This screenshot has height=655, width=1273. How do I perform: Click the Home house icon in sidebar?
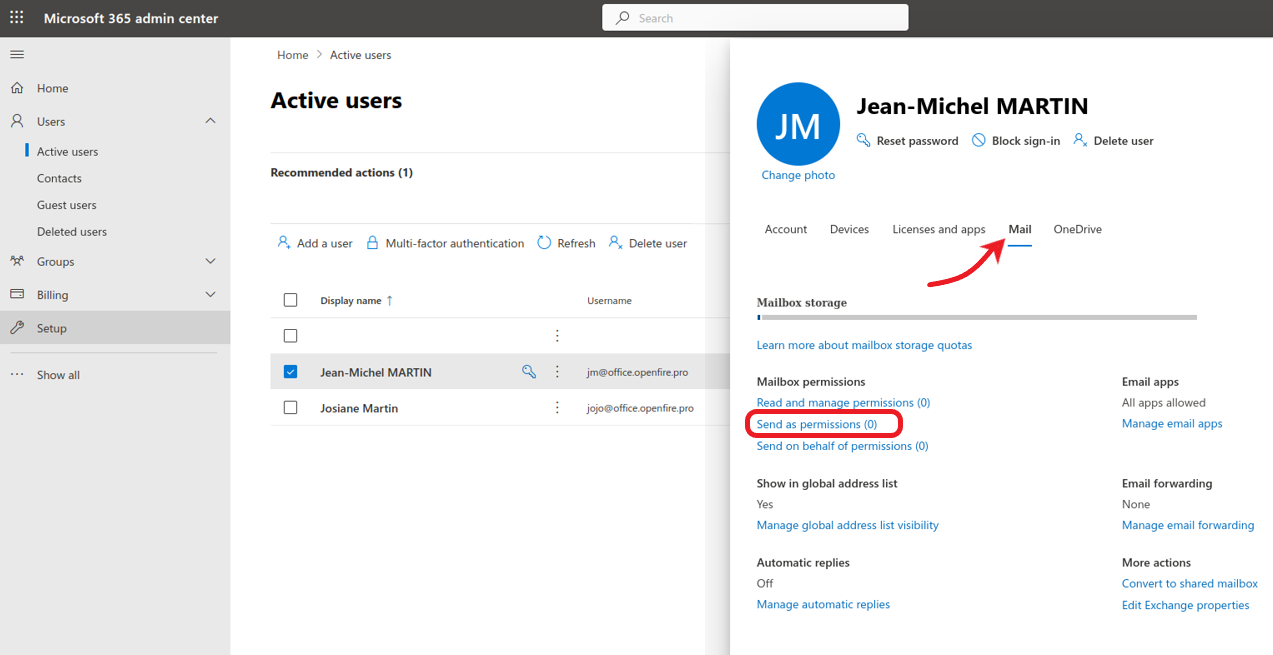click(x=17, y=88)
